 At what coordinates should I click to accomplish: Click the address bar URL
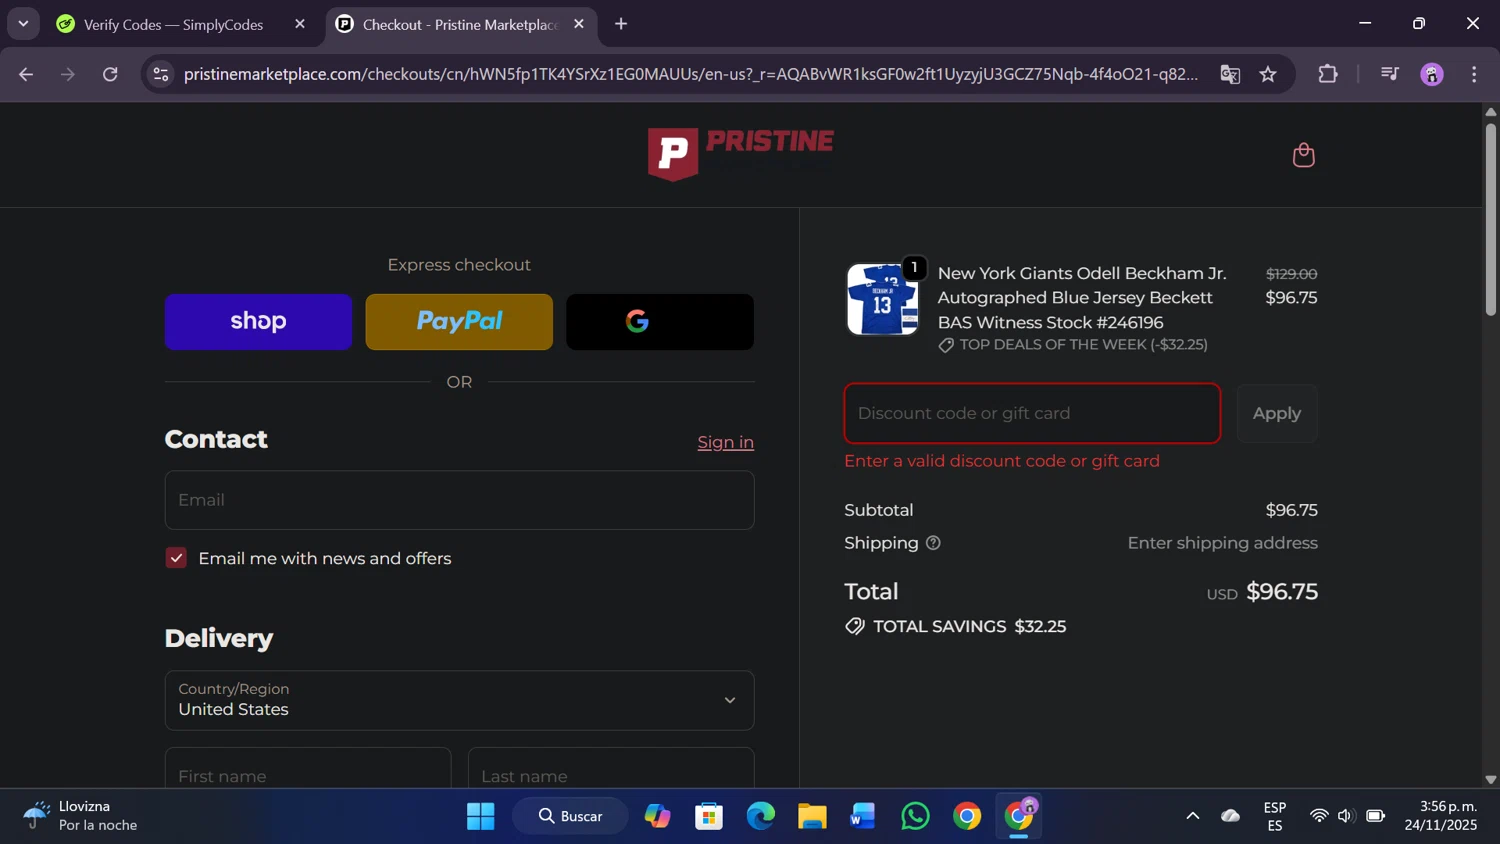click(690, 74)
